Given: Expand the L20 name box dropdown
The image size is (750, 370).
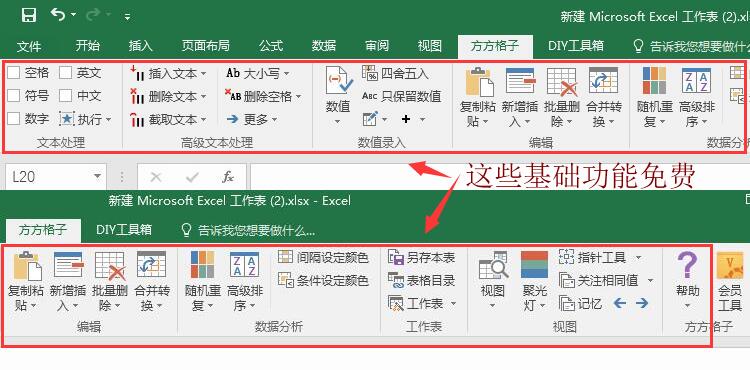Looking at the screenshot, I should point(98,176).
